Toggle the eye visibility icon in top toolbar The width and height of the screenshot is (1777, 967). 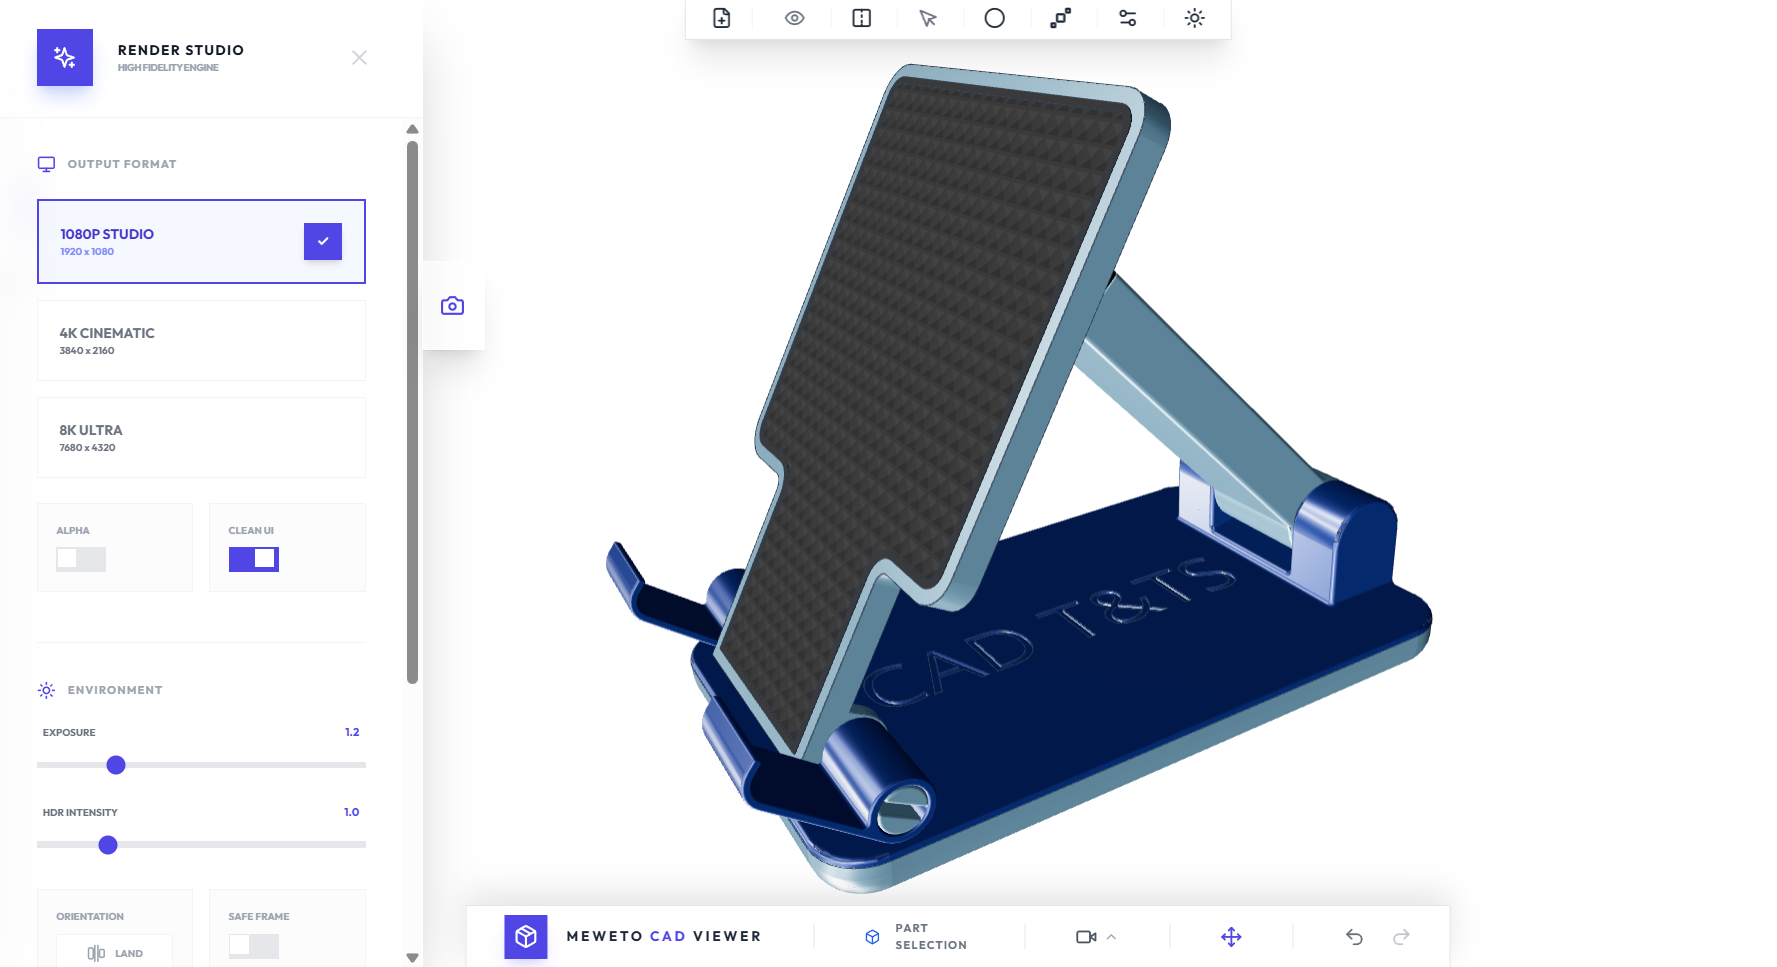[795, 18]
